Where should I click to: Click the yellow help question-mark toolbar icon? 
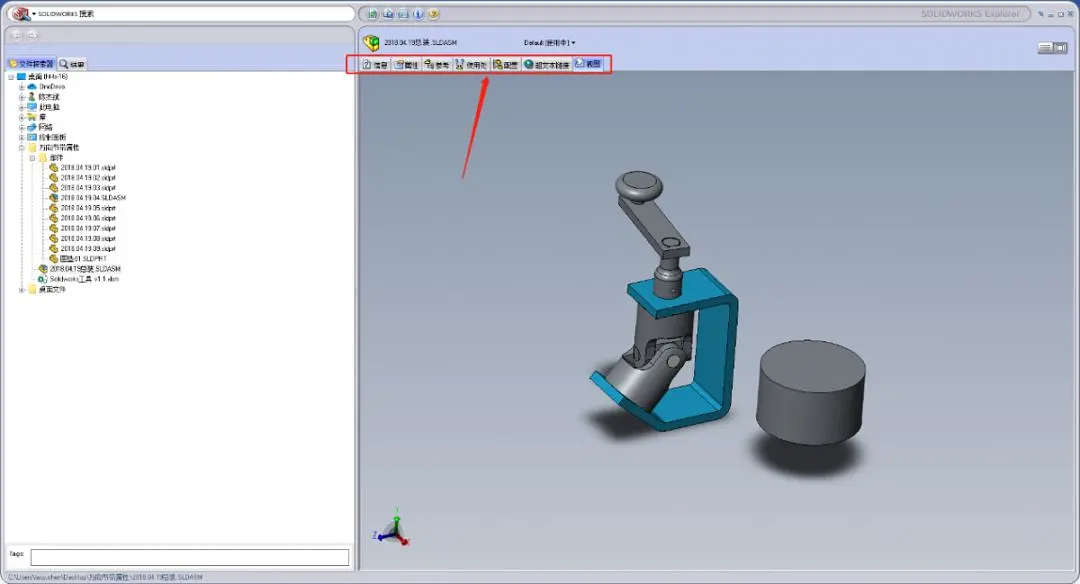(433, 14)
